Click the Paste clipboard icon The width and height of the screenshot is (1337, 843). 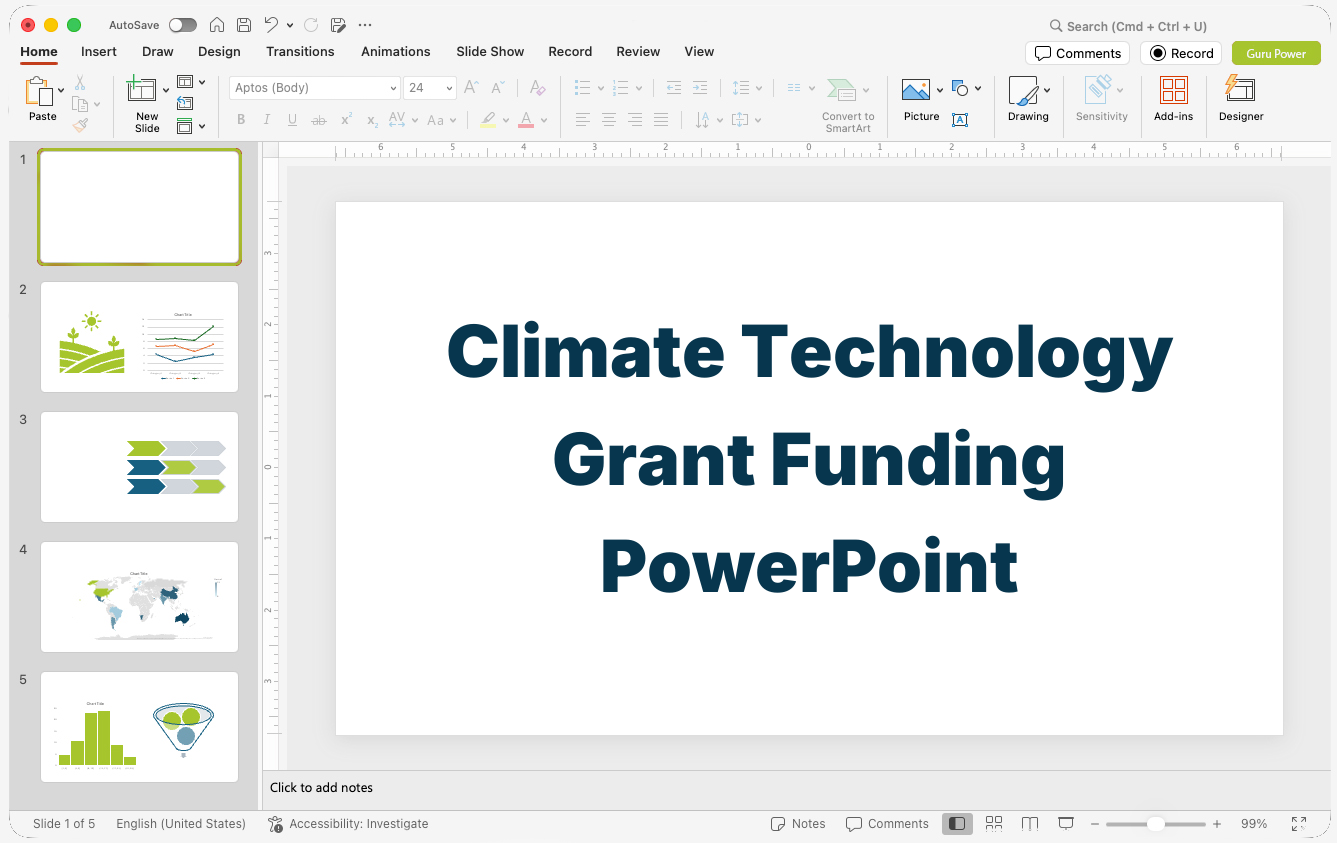(x=39, y=91)
